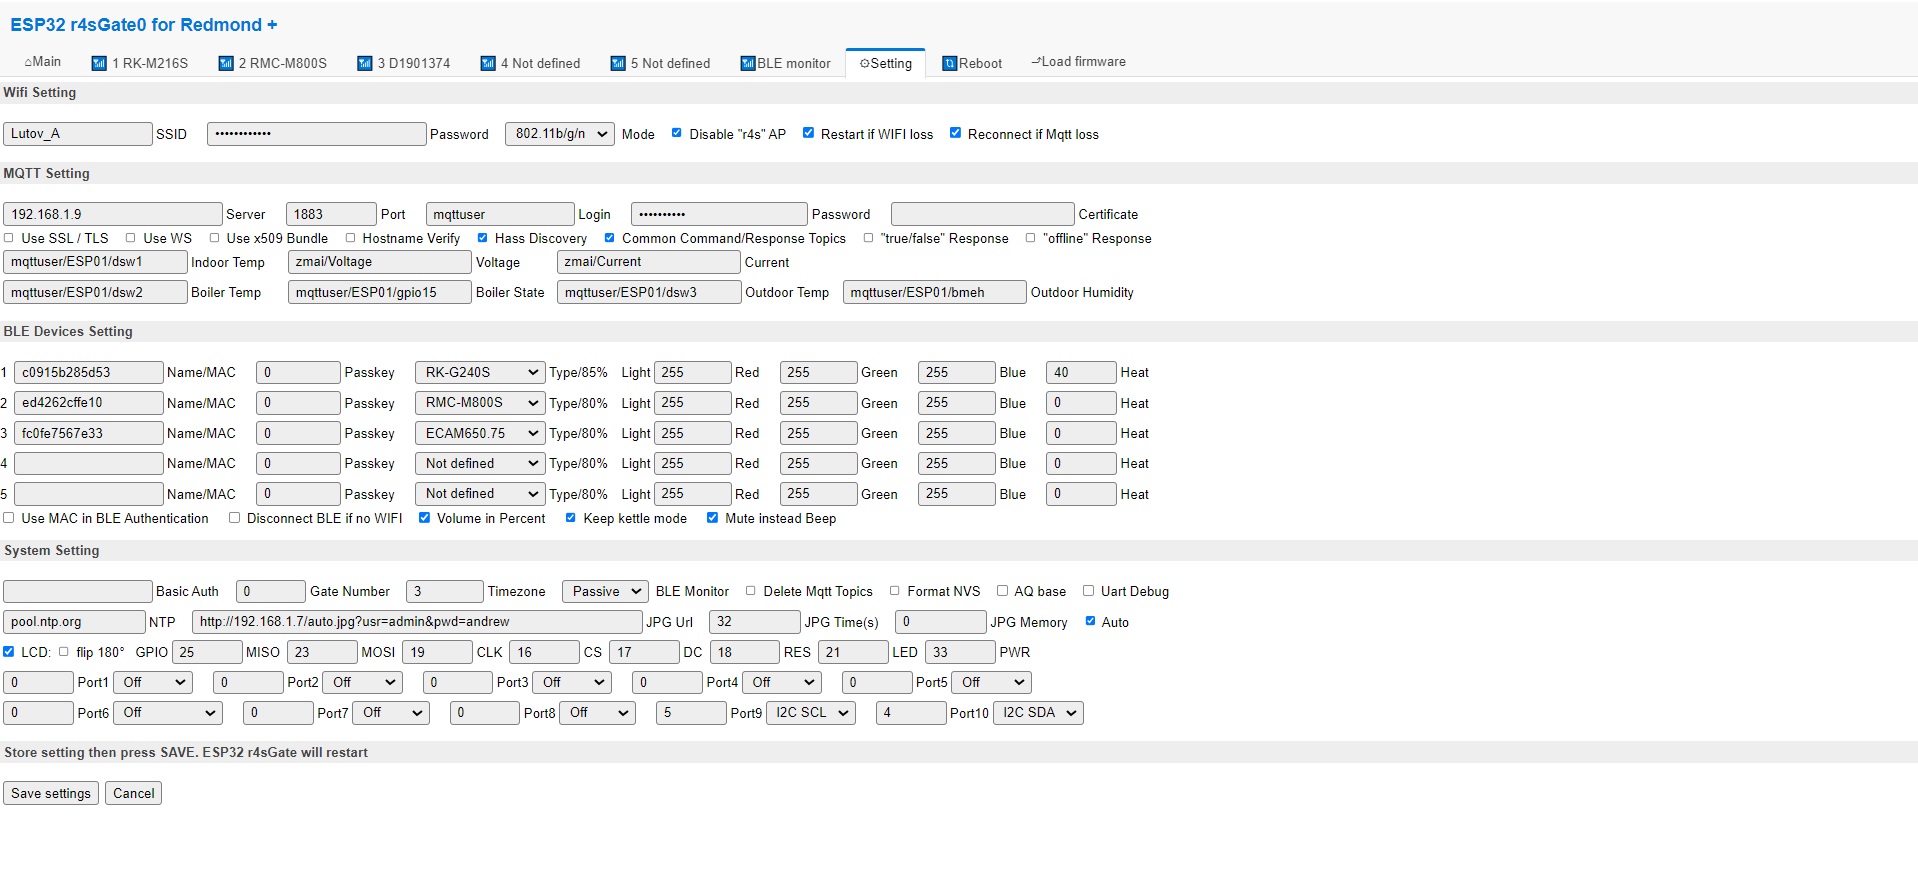Open the ECAM650.75 device type dropdown
This screenshot has width=1918, height=869.
(480, 433)
